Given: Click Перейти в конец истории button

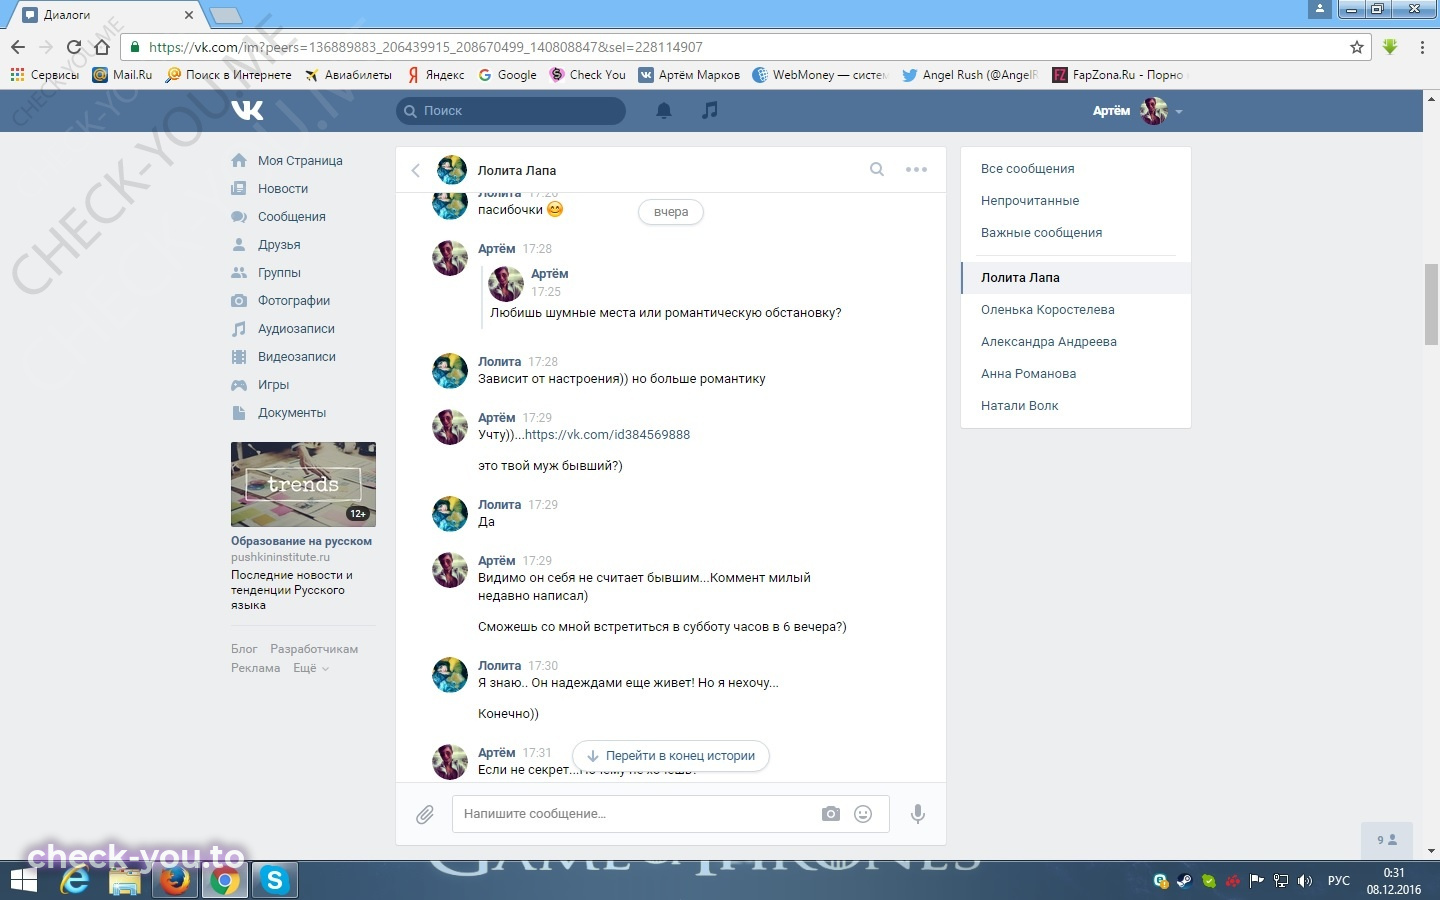Looking at the screenshot, I should point(671,756).
